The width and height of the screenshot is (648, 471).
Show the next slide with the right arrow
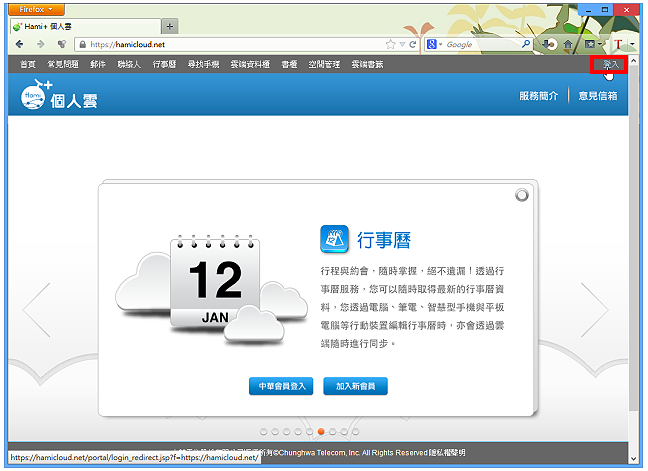click(595, 309)
